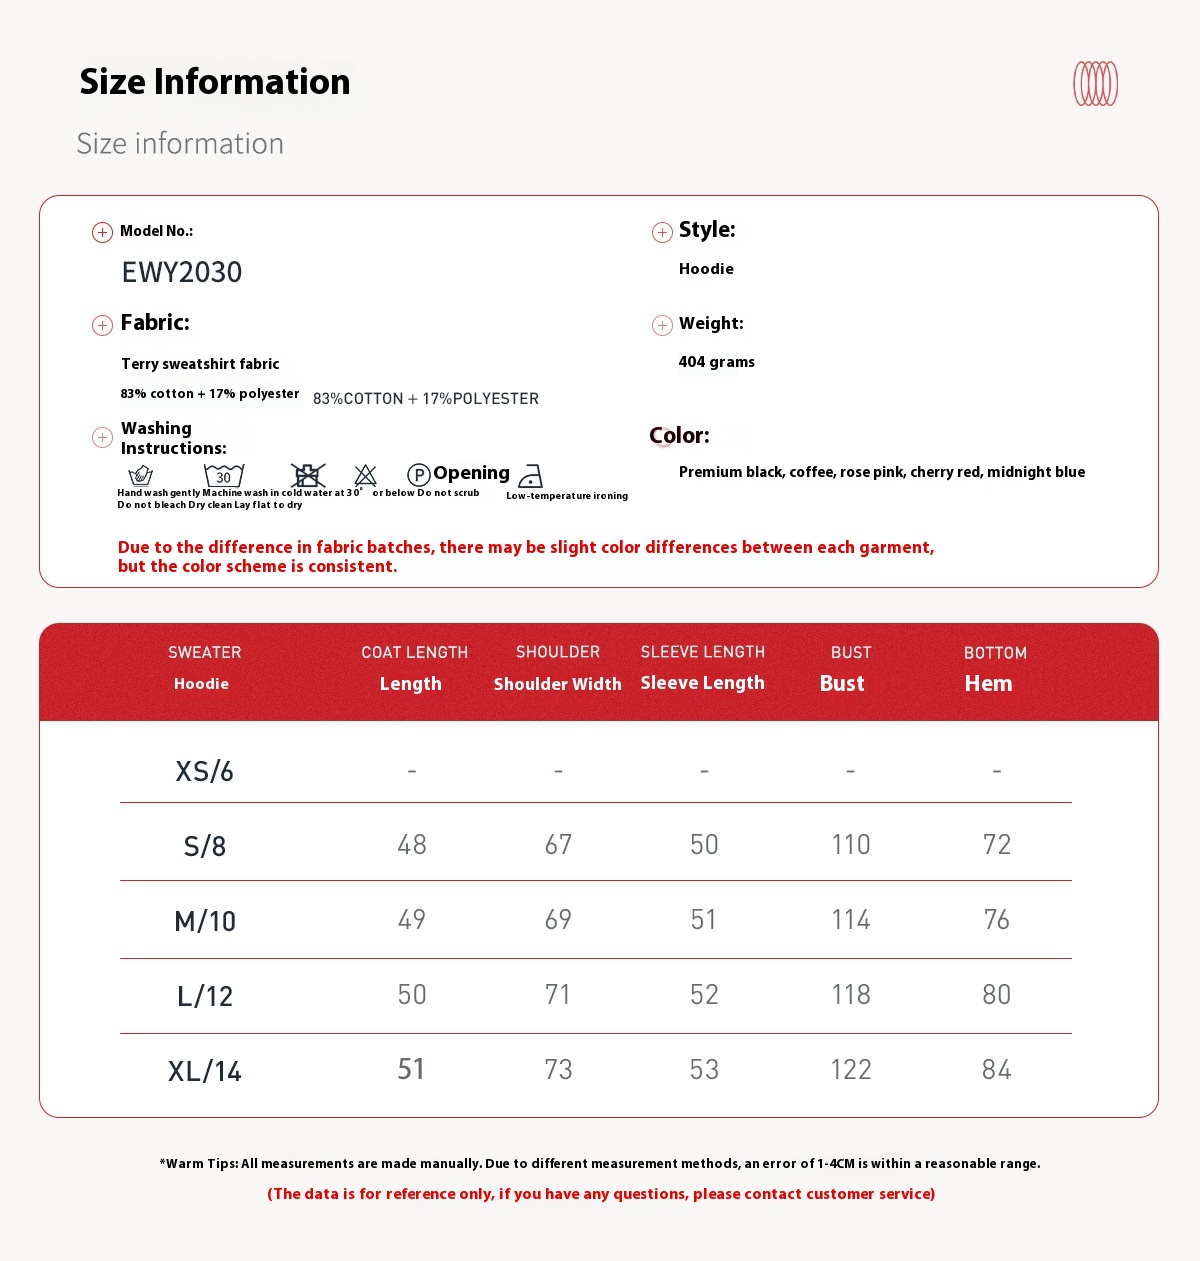
Task: Click the circled P dry clean icon
Action: [419, 475]
